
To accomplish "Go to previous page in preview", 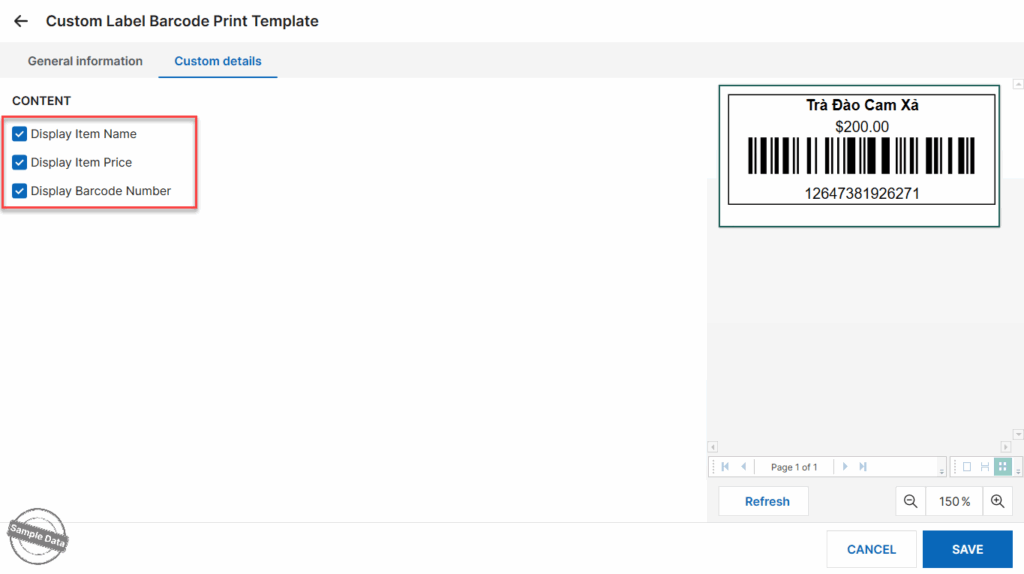I will 743,467.
